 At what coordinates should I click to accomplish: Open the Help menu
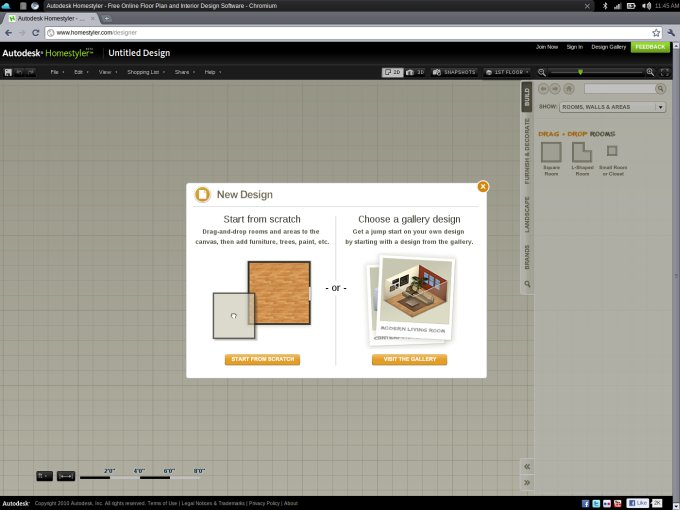click(212, 72)
